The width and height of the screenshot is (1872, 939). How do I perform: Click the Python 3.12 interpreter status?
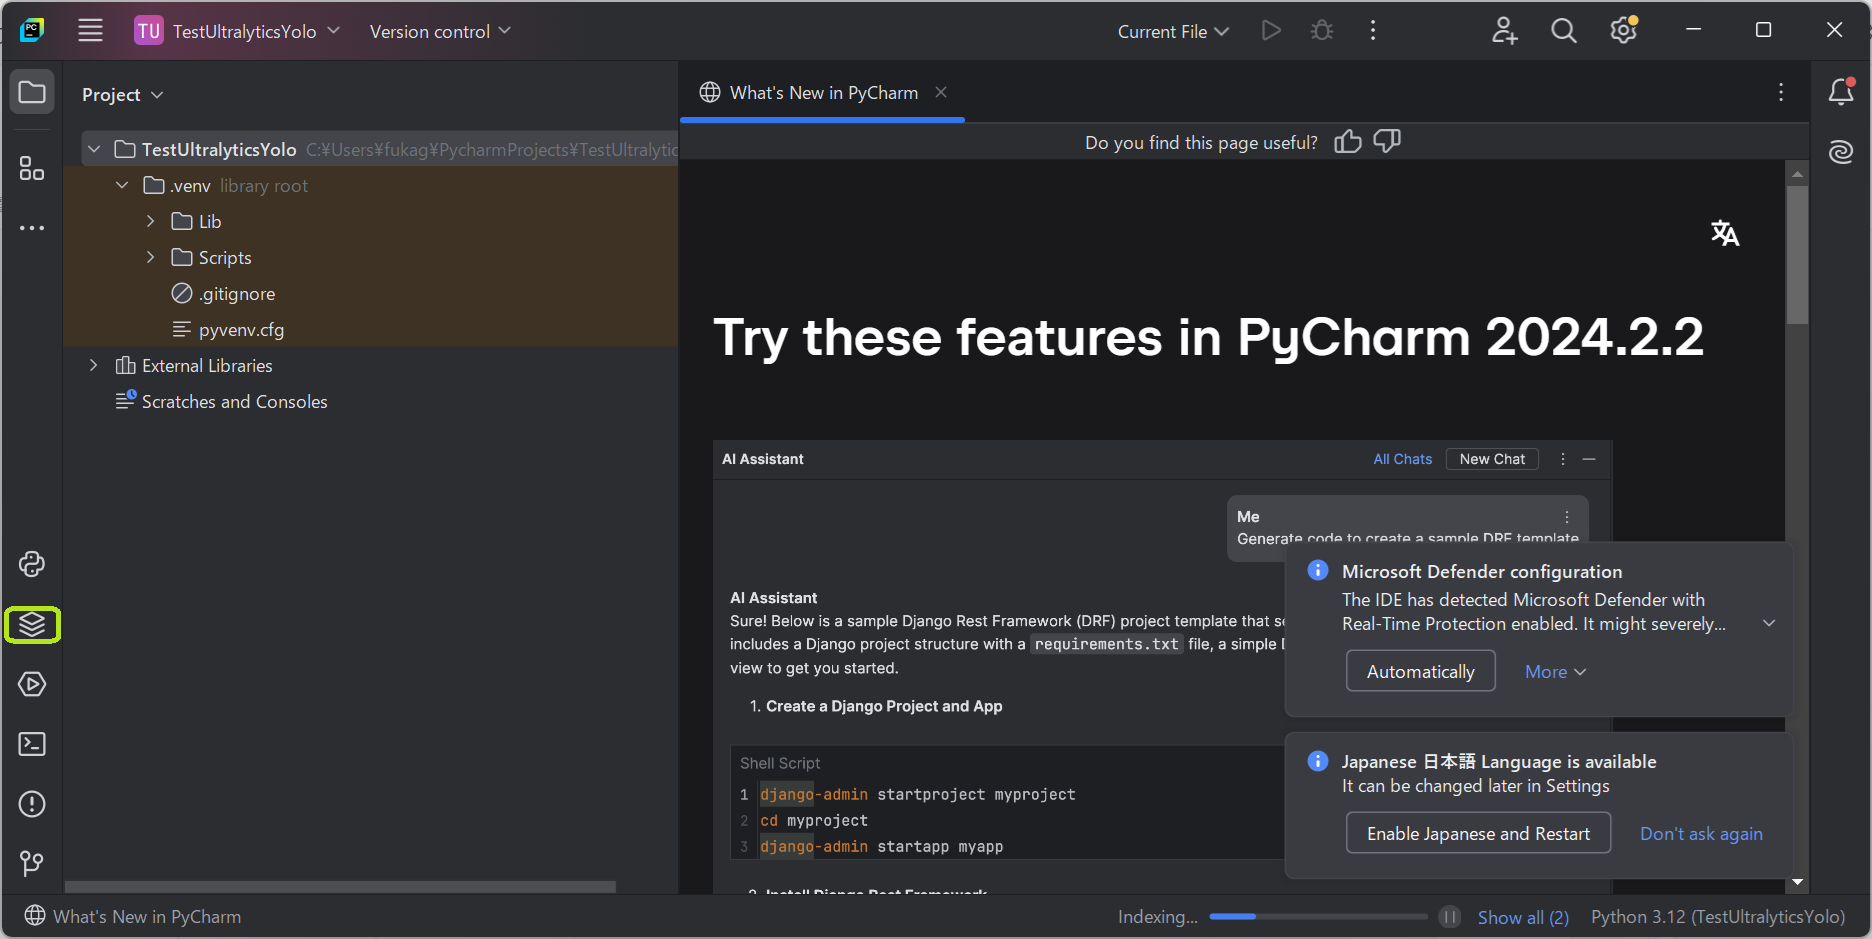[1718, 917]
